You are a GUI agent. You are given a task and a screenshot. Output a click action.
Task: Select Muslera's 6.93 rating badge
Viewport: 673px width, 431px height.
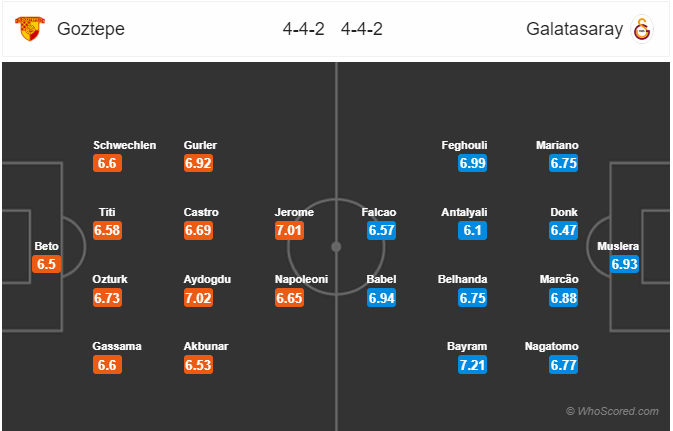[624, 264]
